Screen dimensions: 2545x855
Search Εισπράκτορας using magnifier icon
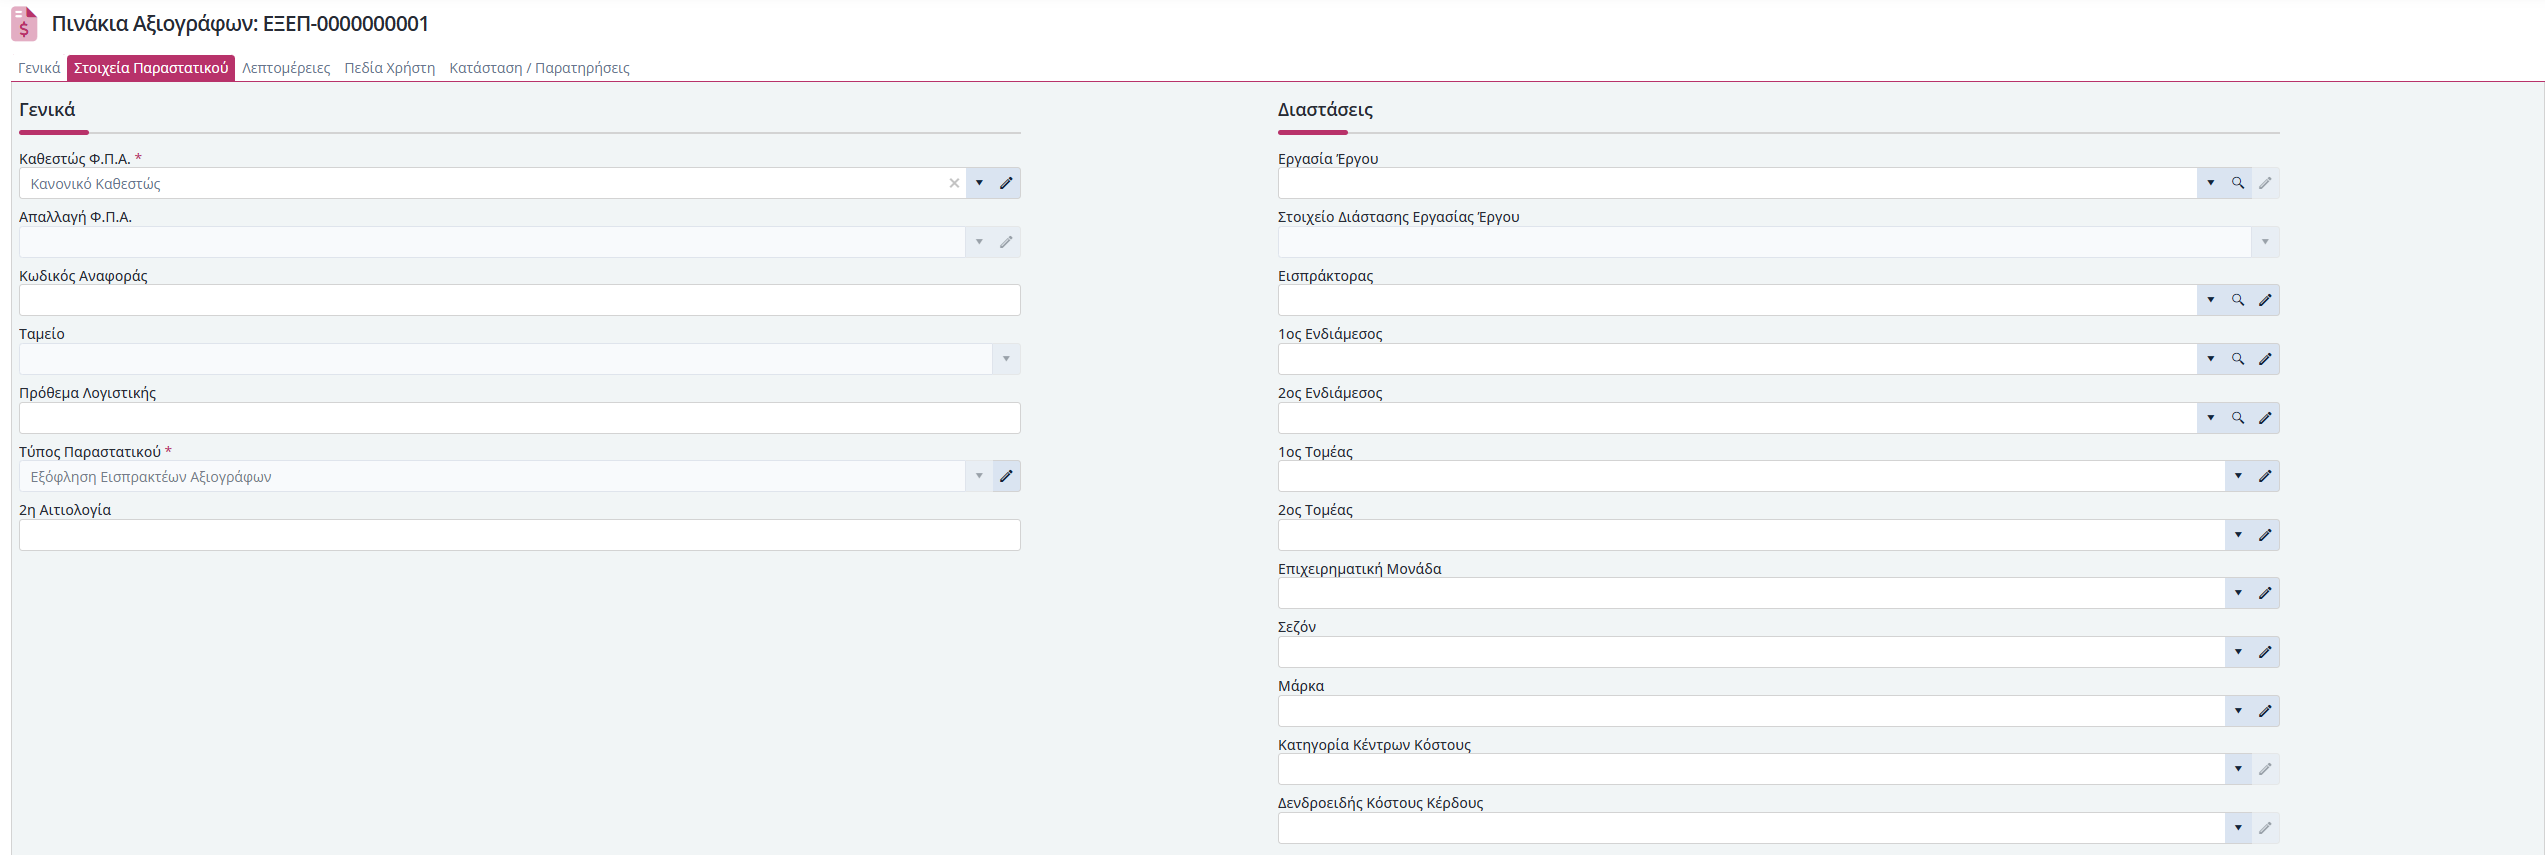[x=2238, y=300]
